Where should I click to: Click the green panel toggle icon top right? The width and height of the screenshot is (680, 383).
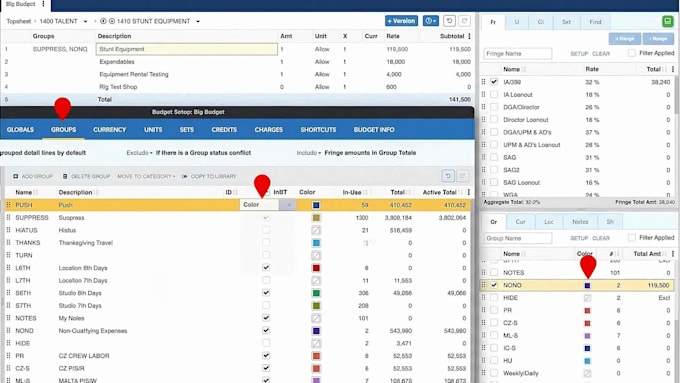click(x=668, y=21)
